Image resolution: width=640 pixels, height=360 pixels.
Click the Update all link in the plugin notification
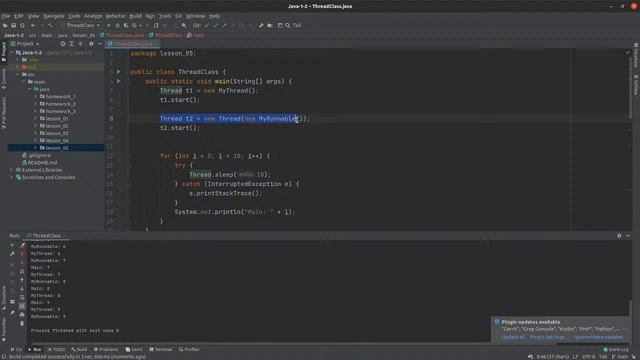[x=513, y=337]
